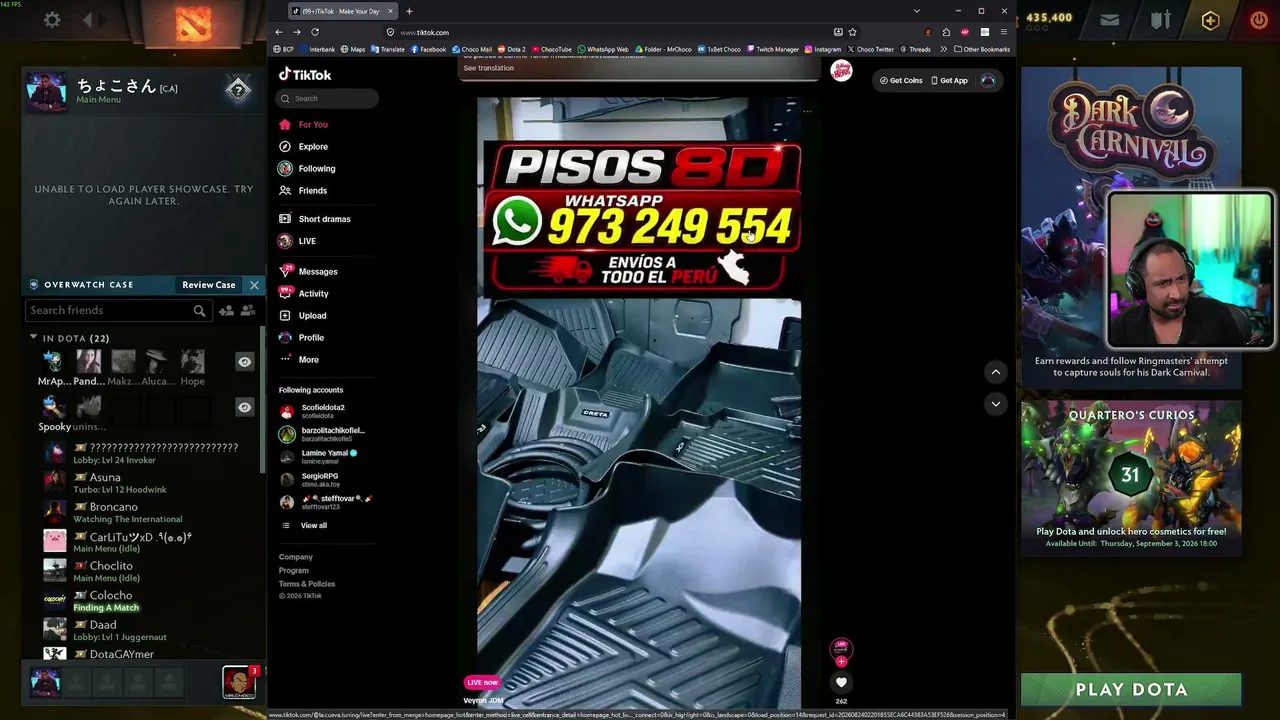
Task: Open TikTok LIVE section
Action: (x=297, y=241)
